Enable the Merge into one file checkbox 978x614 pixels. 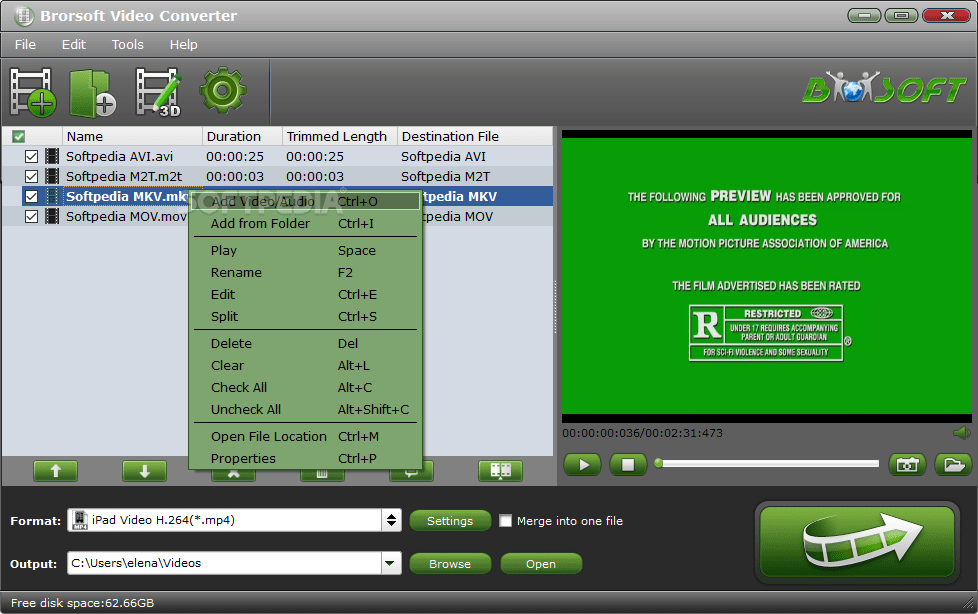tap(505, 520)
